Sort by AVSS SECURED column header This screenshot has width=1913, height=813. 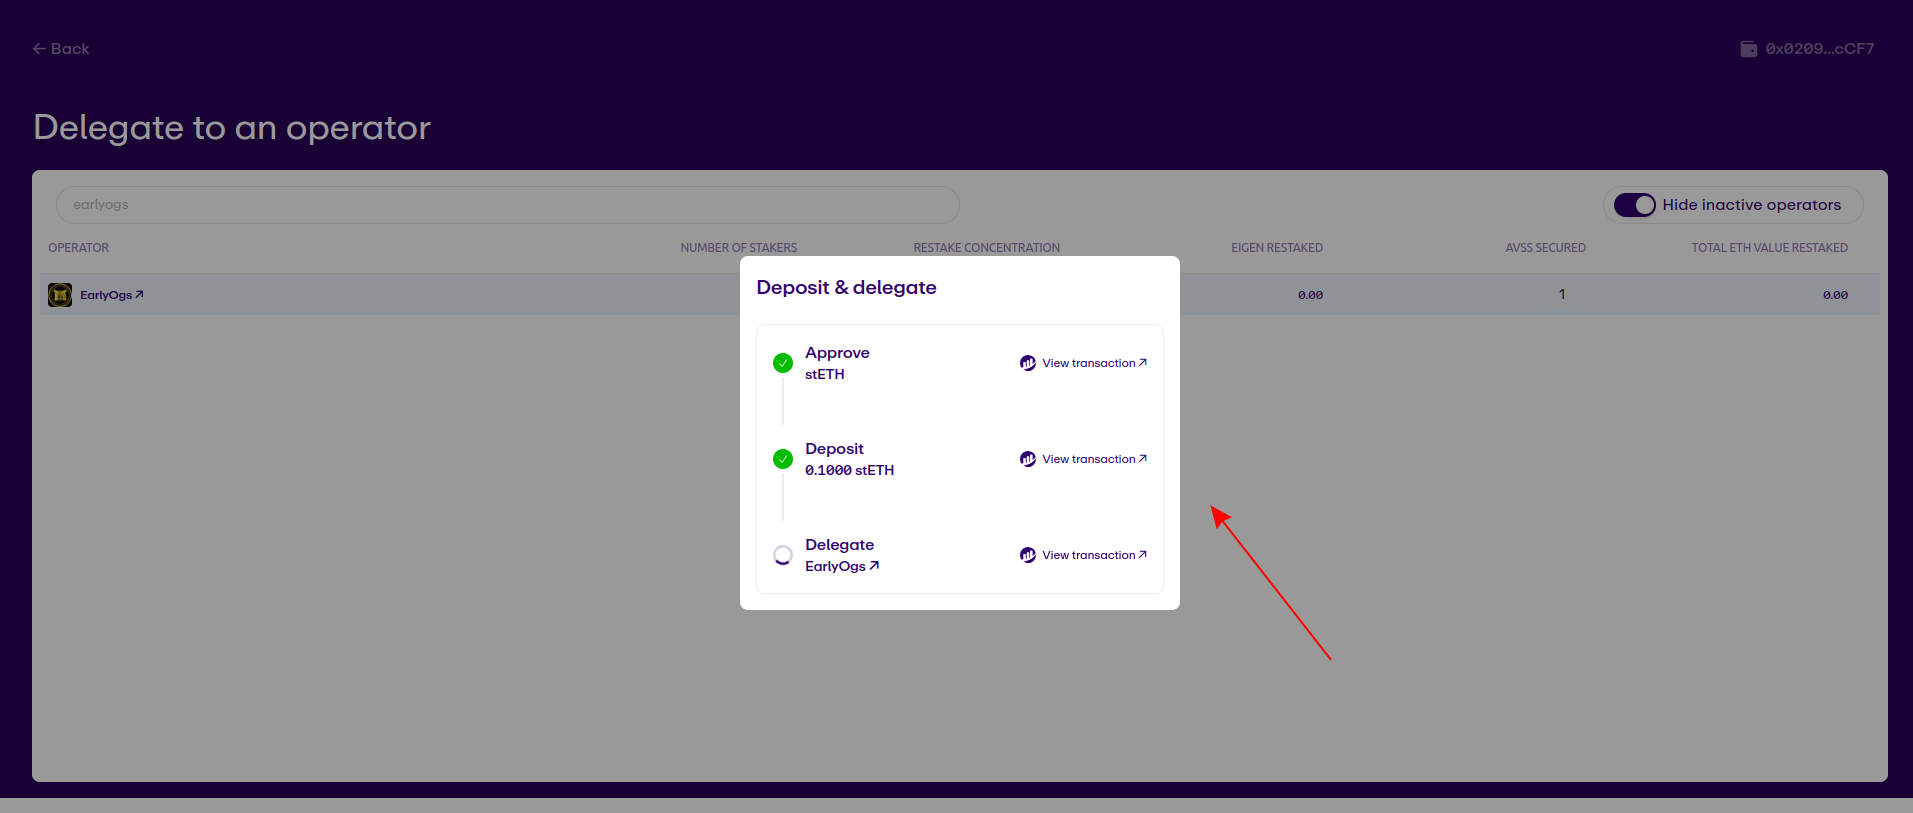point(1545,248)
